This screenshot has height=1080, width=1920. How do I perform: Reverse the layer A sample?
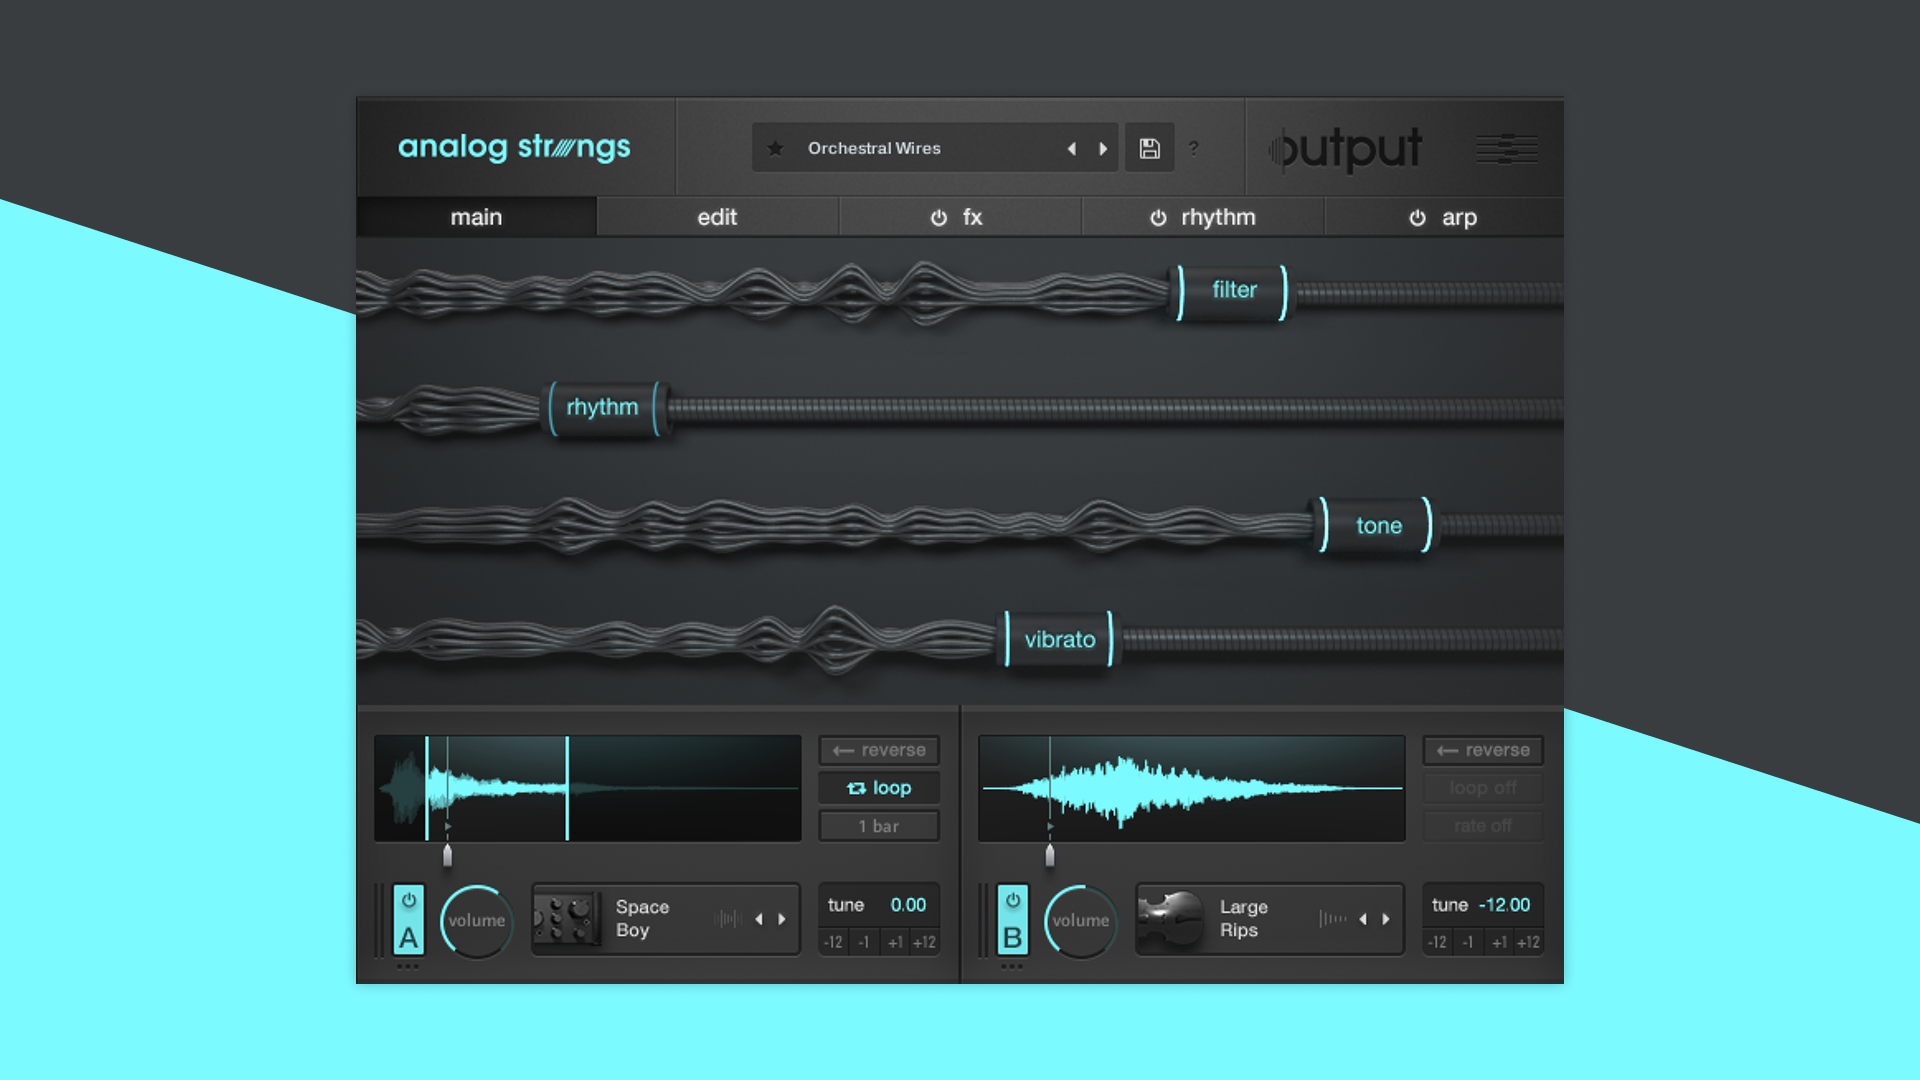(878, 749)
